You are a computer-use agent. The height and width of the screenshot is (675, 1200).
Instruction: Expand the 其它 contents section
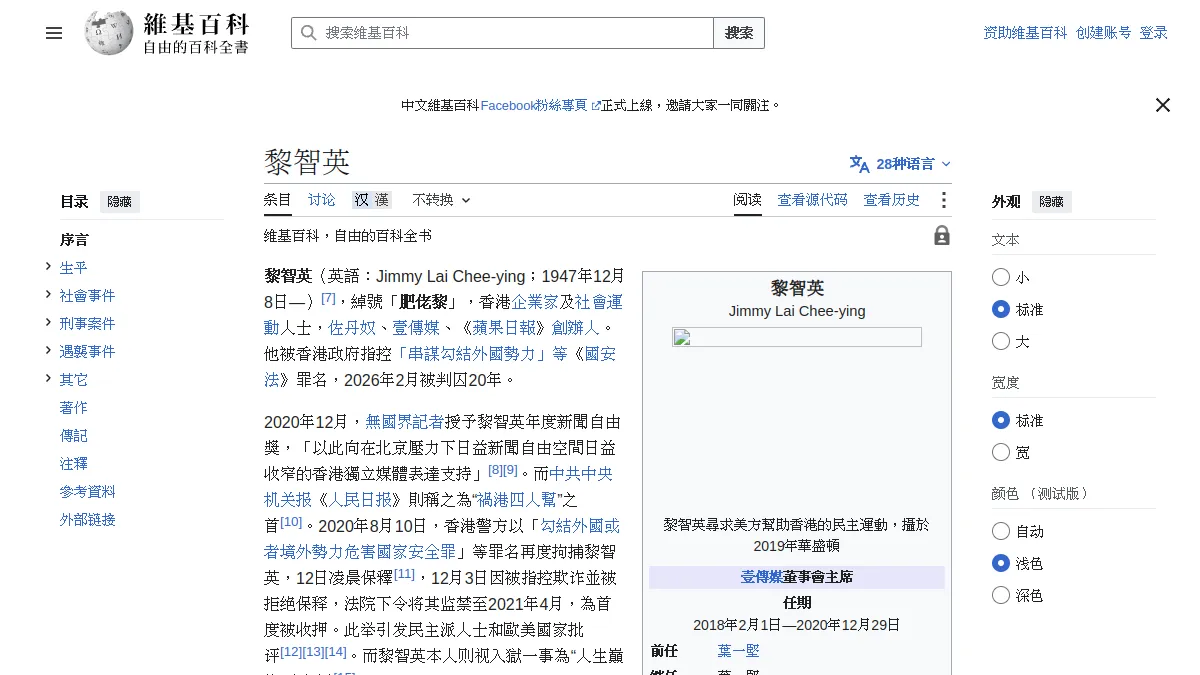pyautogui.click(x=48, y=378)
